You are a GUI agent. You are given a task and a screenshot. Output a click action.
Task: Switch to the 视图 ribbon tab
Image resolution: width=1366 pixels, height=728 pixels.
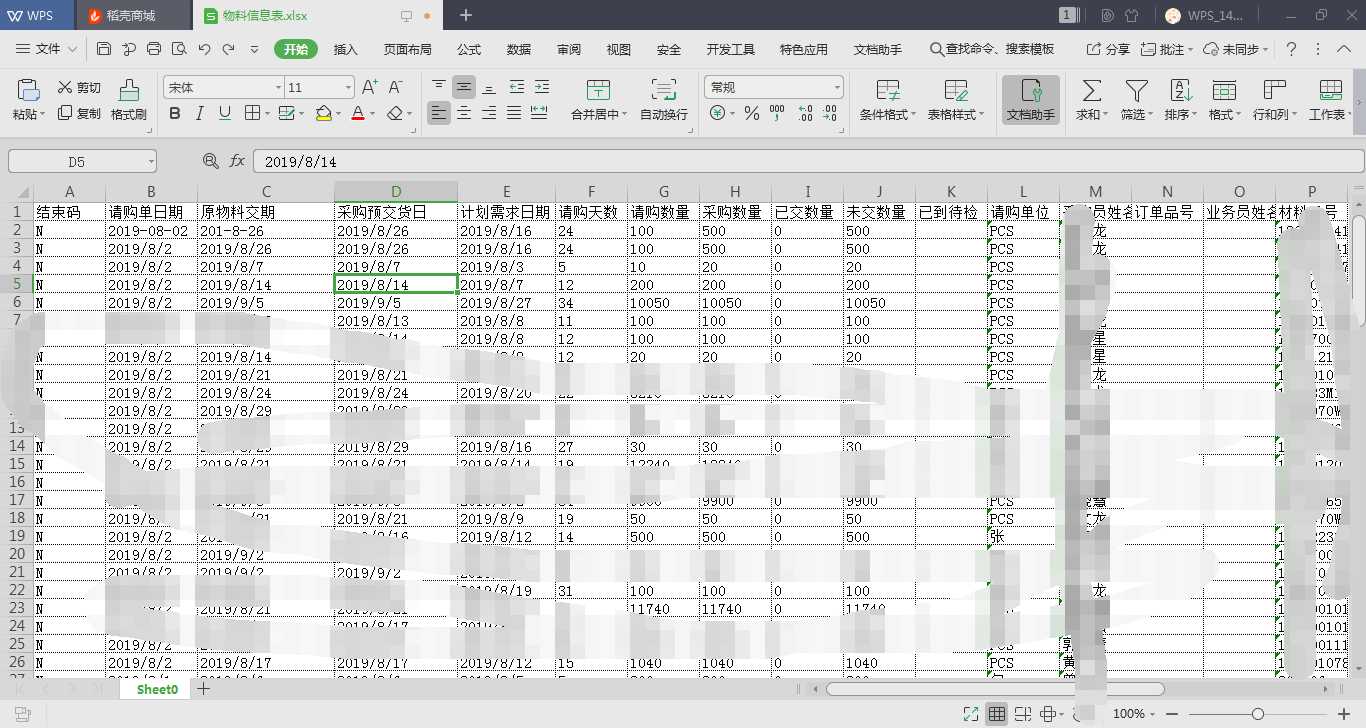[619, 49]
